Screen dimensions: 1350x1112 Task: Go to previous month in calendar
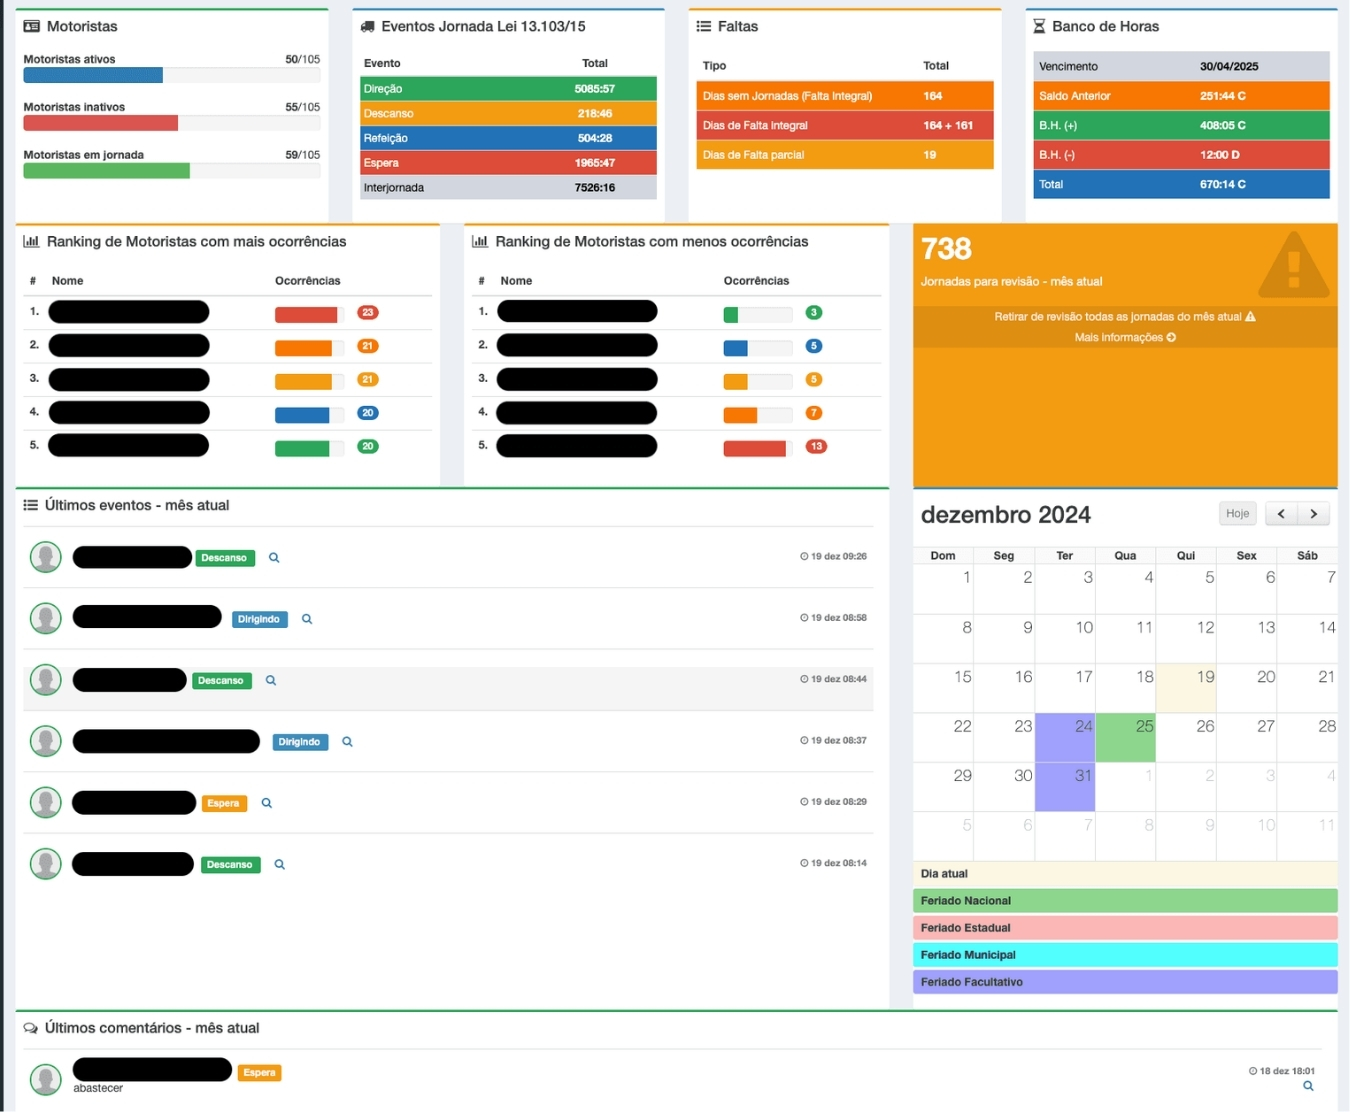point(1281,514)
